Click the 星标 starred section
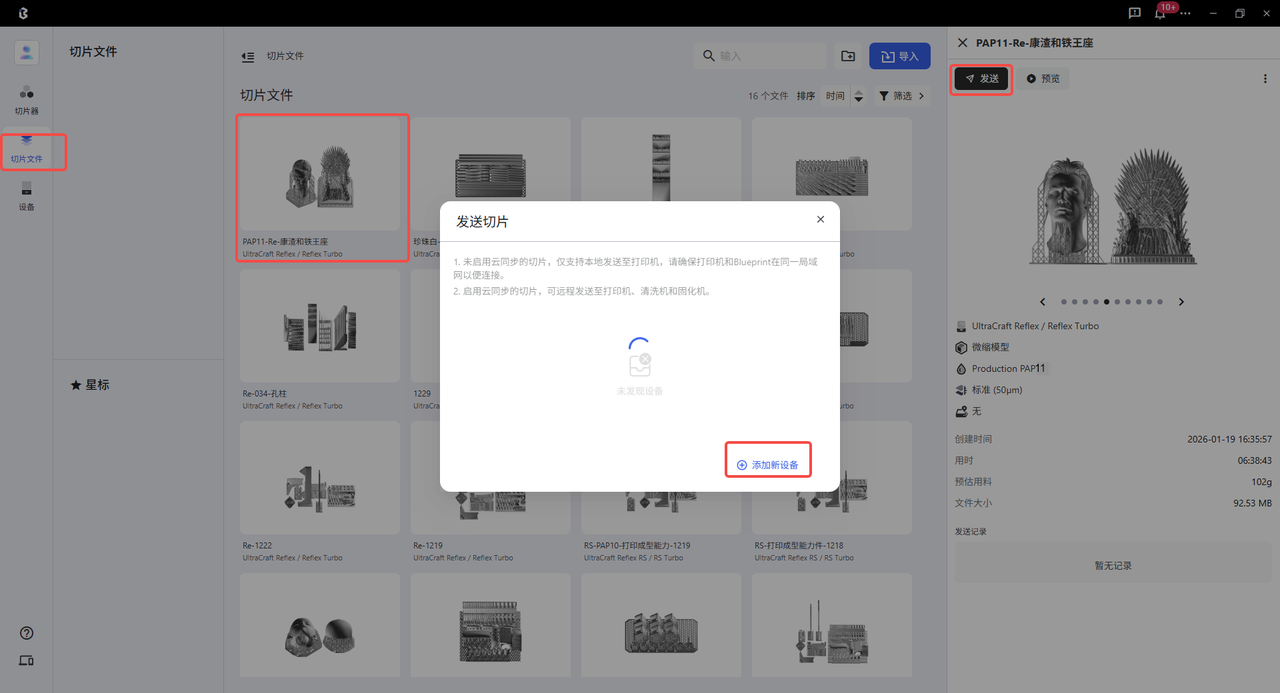1280x693 pixels. coord(90,385)
